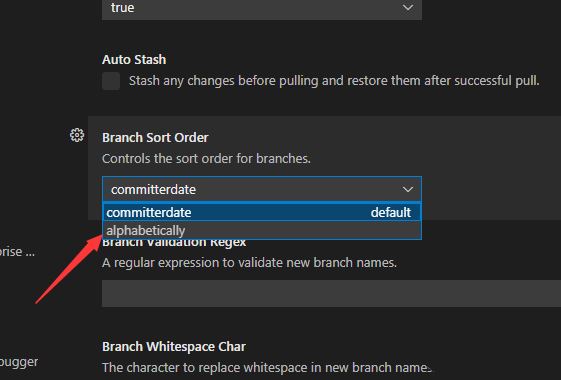Click the 'true' value in the top dropdown
The width and height of the screenshot is (561, 380).
123,8
